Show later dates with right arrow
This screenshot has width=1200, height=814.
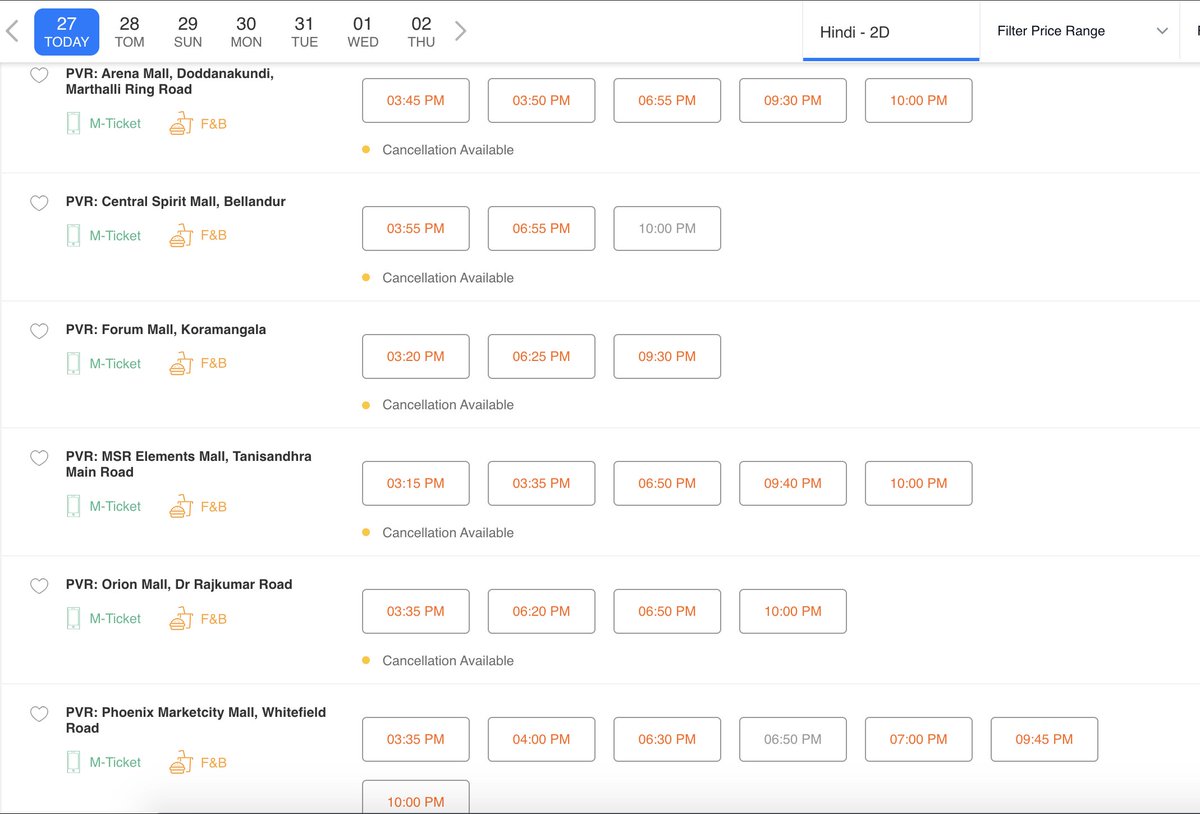click(460, 31)
